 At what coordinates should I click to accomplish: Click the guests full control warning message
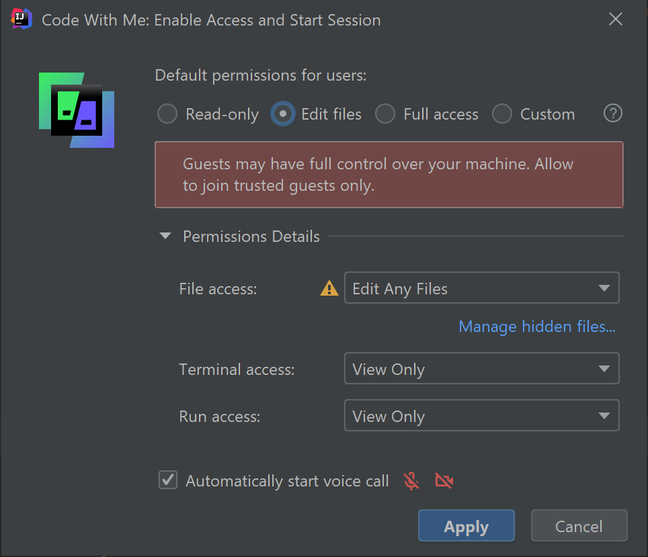point(389,174)
